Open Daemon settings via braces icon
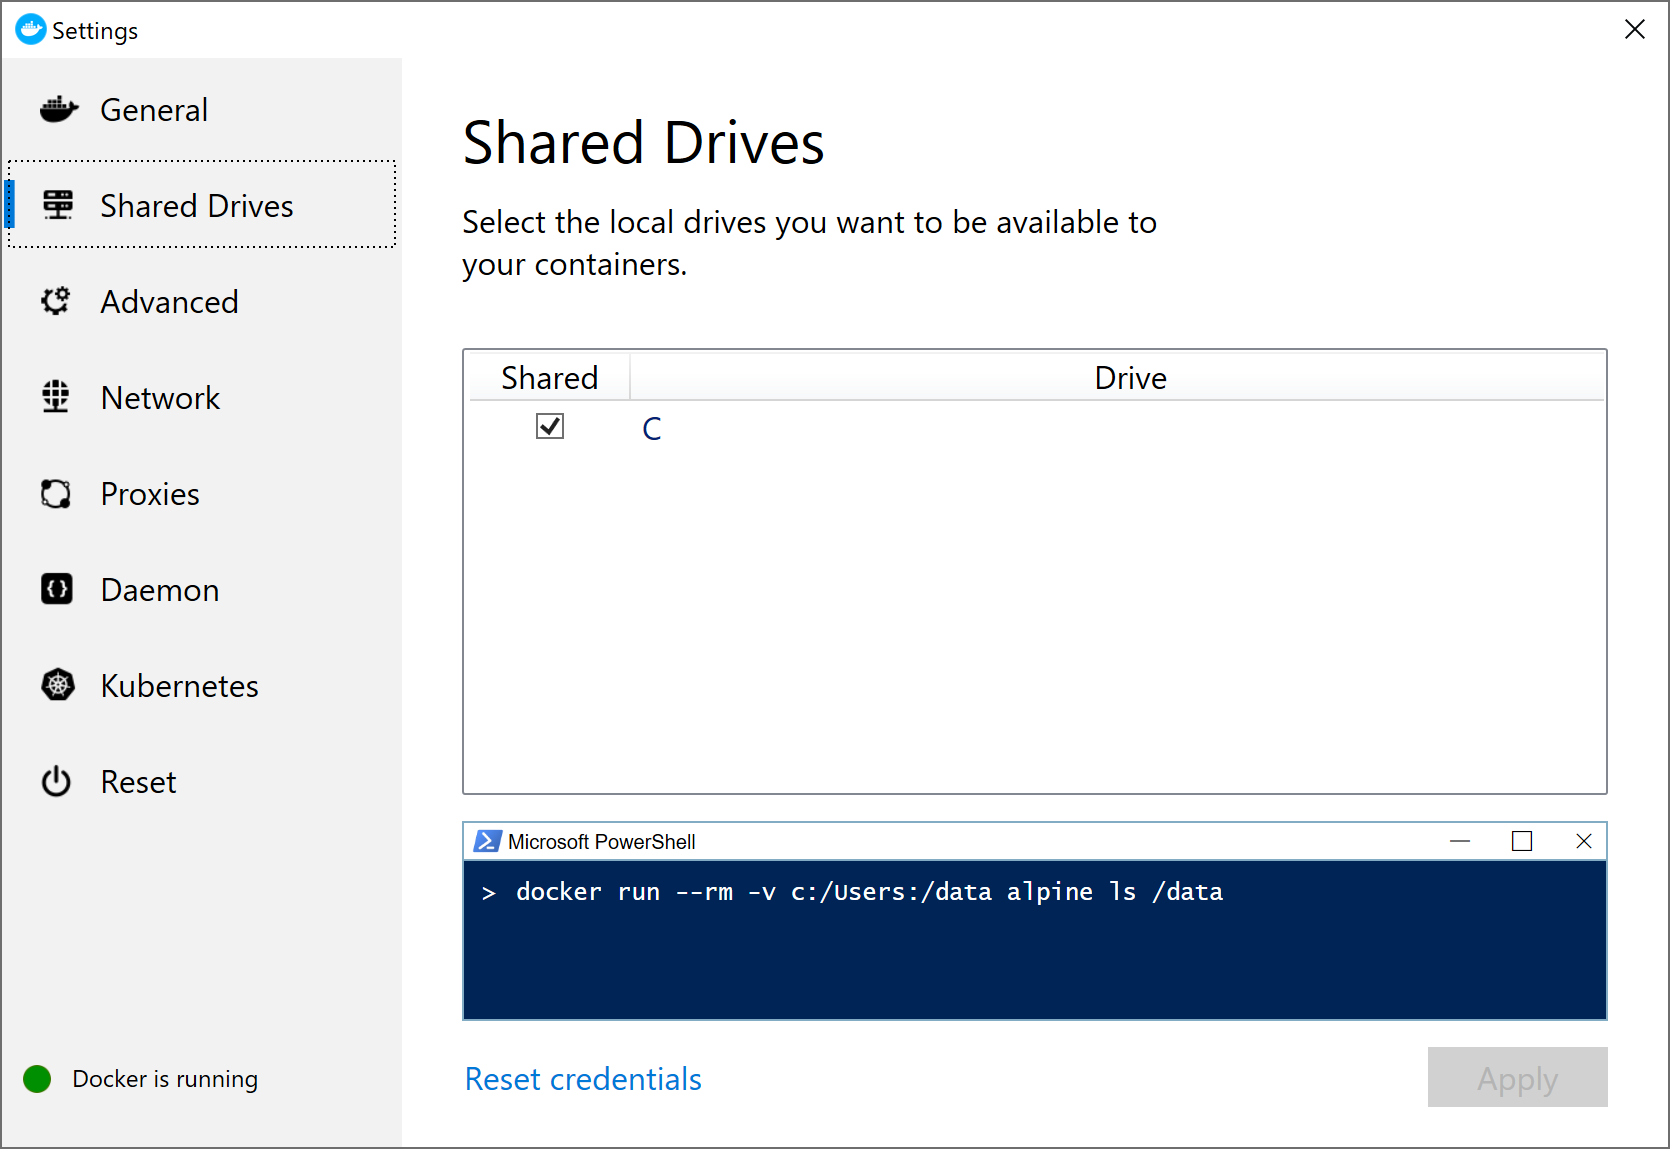1670x1149 pixels. tap(56, 589)
